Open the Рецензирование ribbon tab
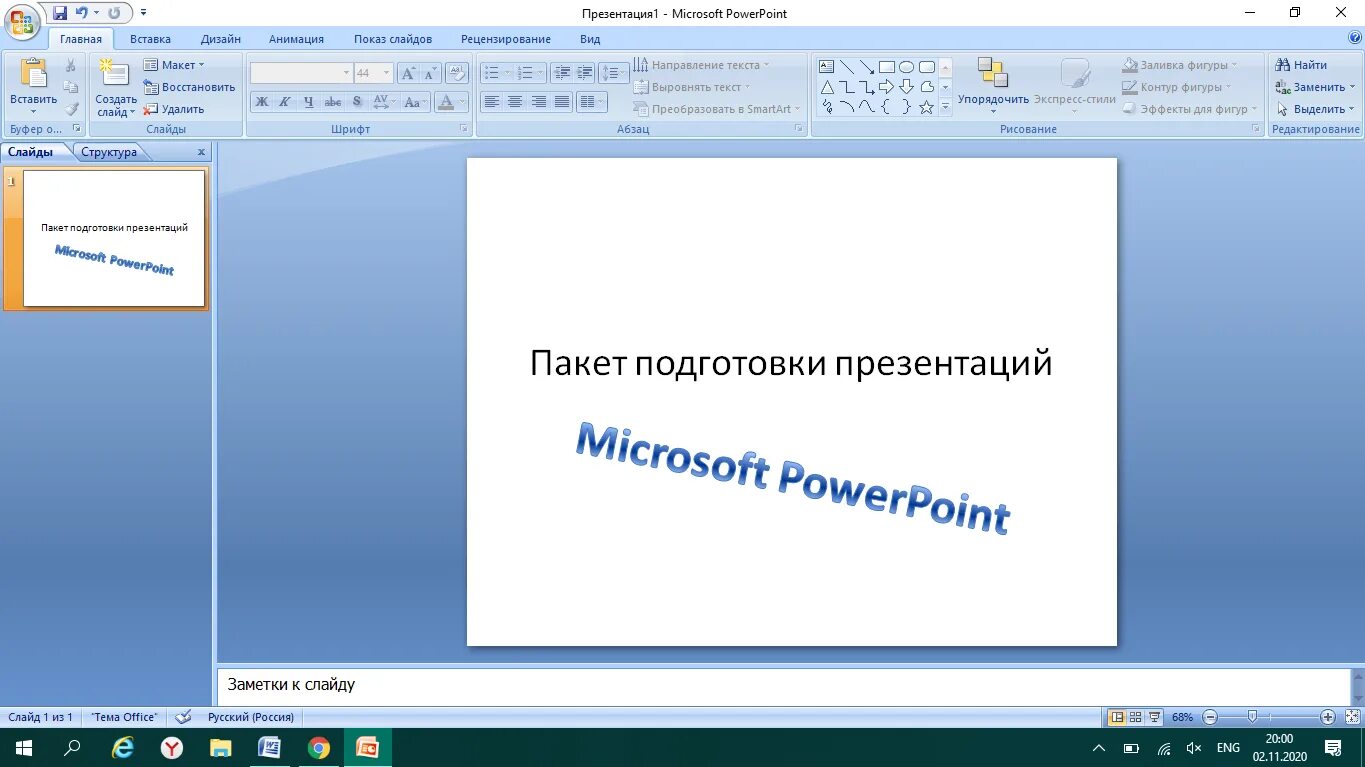 click(x=506, y=39)
